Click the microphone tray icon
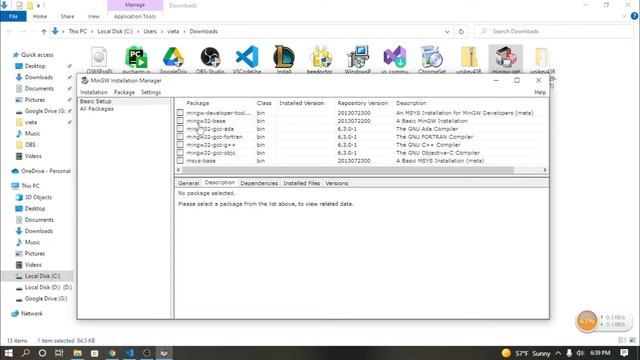 tap(569, 353)
